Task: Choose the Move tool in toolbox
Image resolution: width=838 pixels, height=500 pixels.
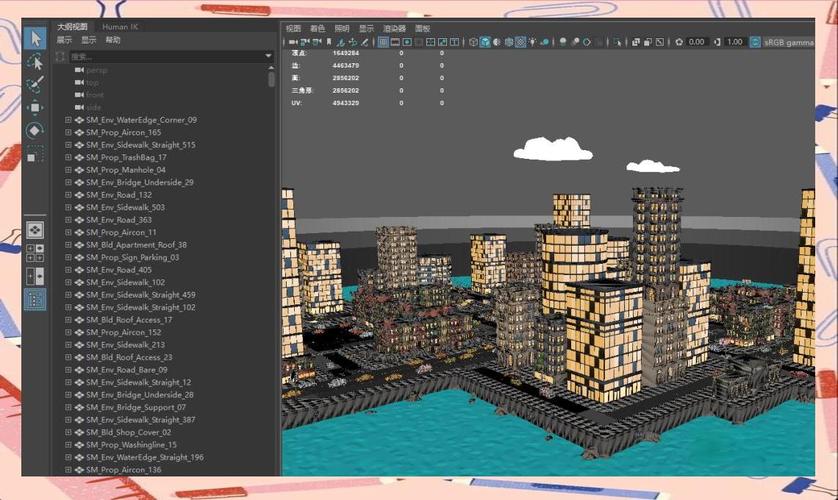Action: point(34,107)
